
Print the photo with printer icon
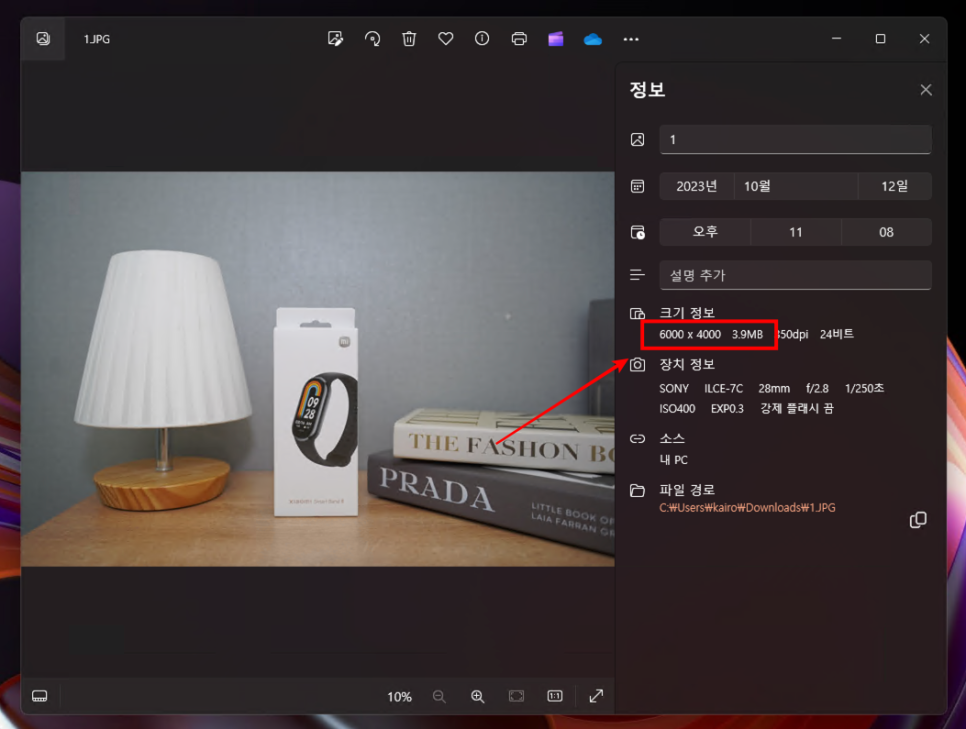pyautogui.click(x=519, y=39)
